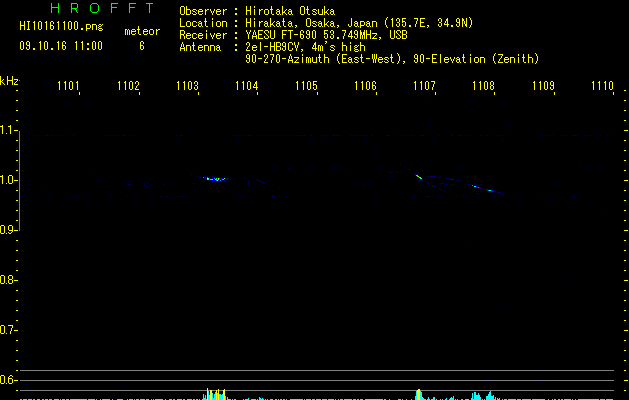This screenshot has height=400, width=629.
Task: Click the 1.1 frequency axis label
Action: [8, 130]
